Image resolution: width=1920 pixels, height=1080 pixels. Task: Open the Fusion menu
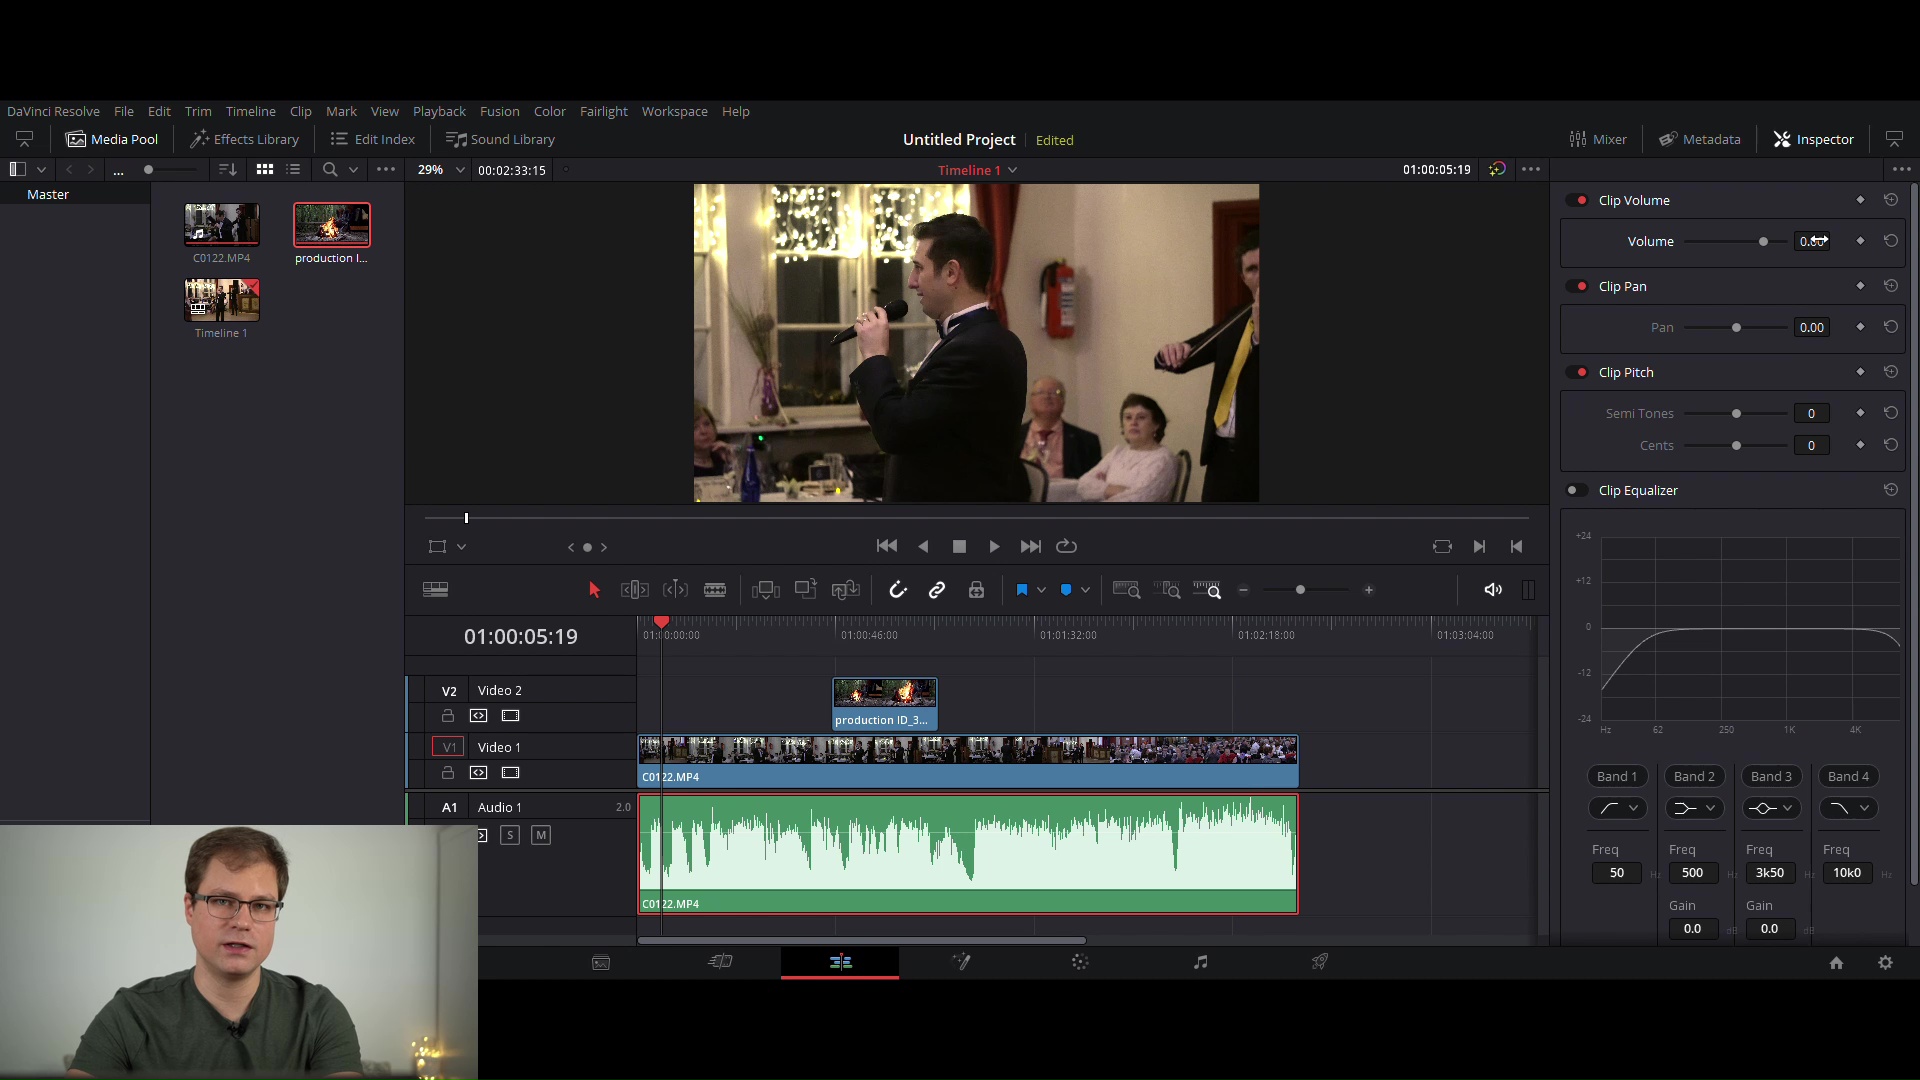tap(499, 111)
